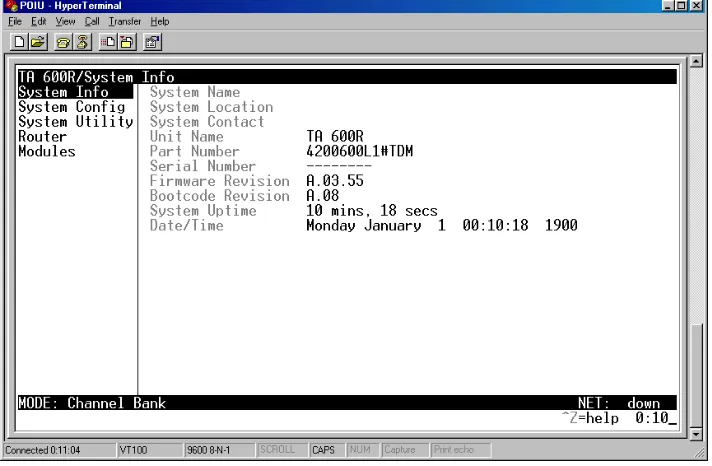Click the Bootcode Revision label

pyautogui.click(x=220, y=196)
